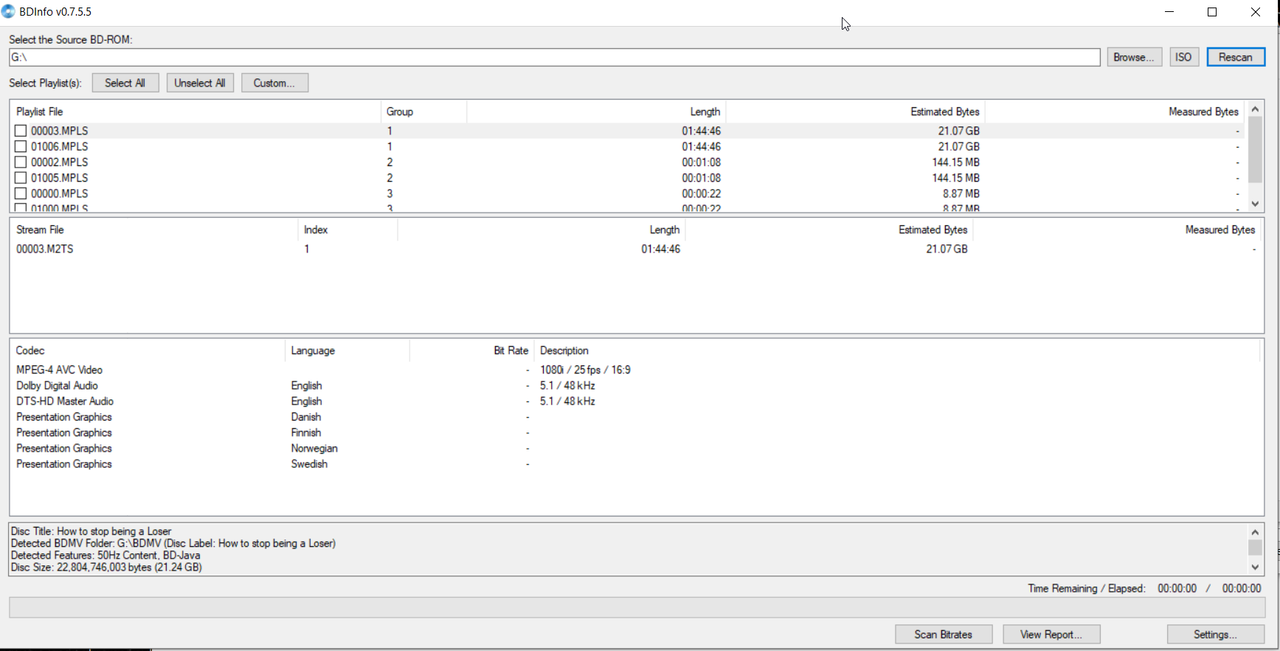The width and height of the screenshot is (1280, 651).
Task: Open the Custom... playlist dialog
Action: [274, 83]
